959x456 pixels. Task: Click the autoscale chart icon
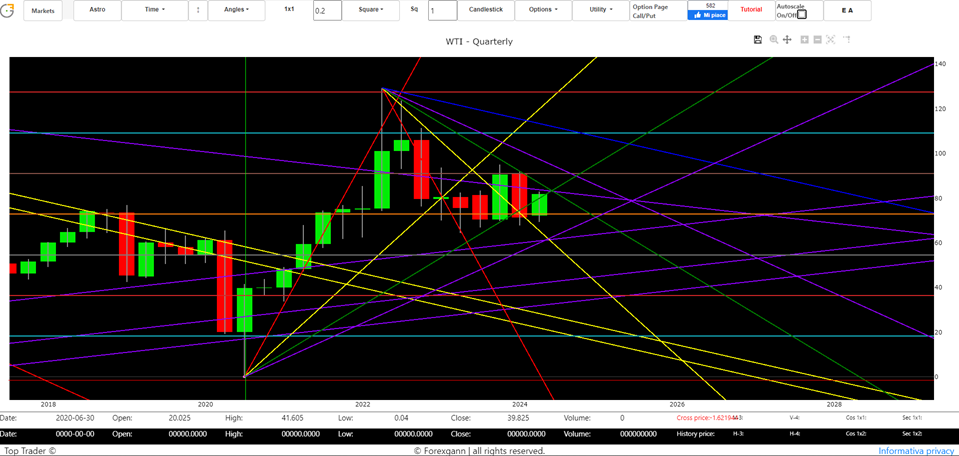coord(831,39)
